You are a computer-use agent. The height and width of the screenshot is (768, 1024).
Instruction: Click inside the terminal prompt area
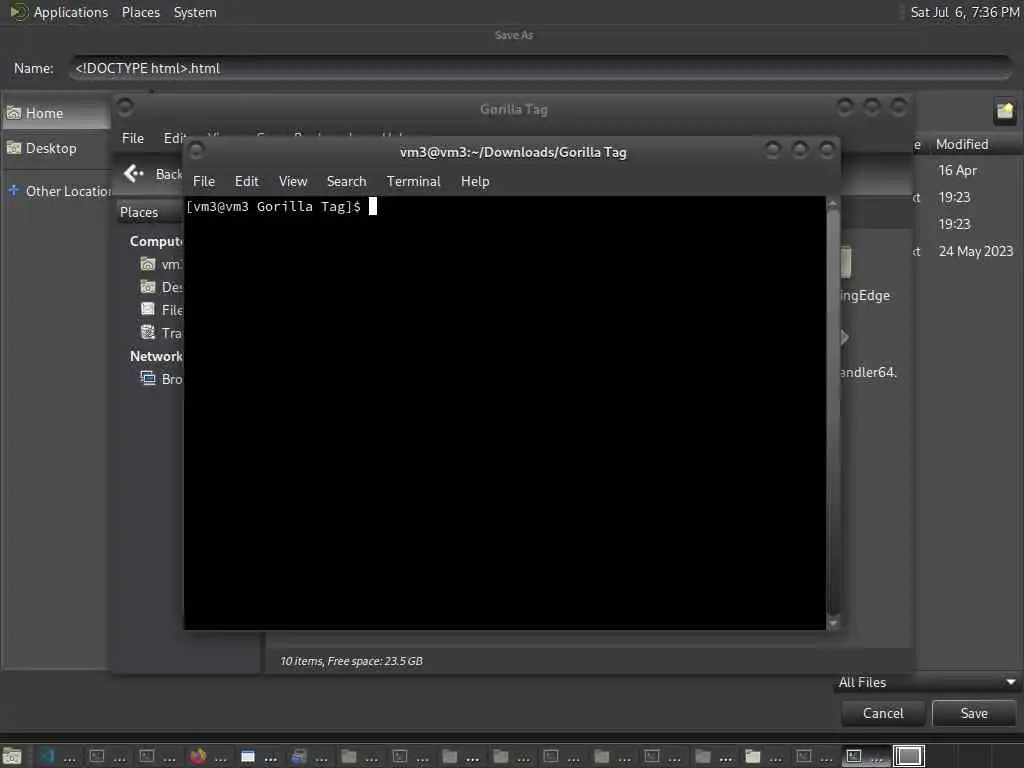(504, 413)
